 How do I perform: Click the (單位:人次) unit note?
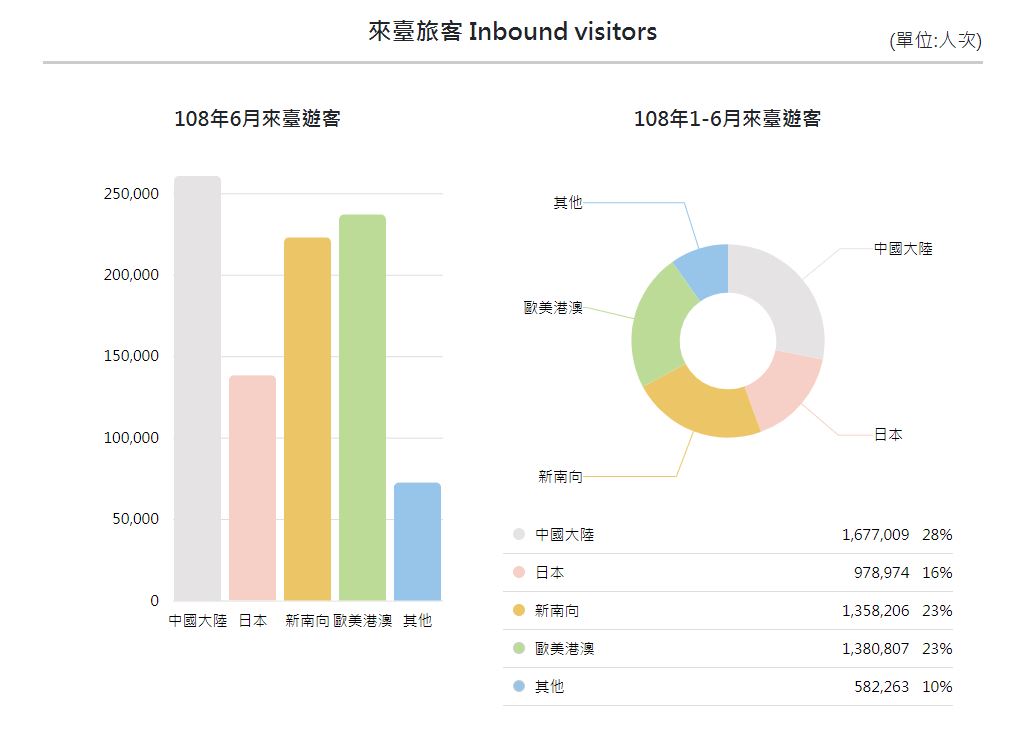(x=936, y=40)
